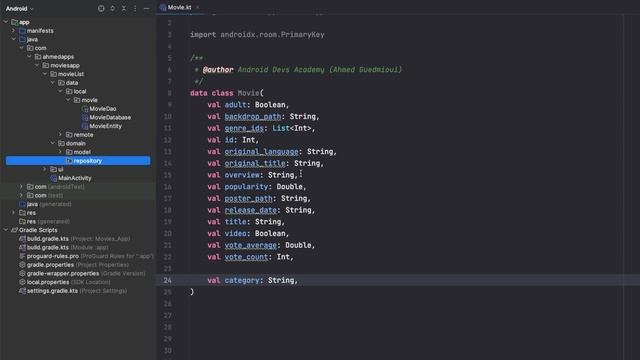Click the backdrop_path property in code
The width and height of the screenshot is (640, 360).
[x=253, y=117]
